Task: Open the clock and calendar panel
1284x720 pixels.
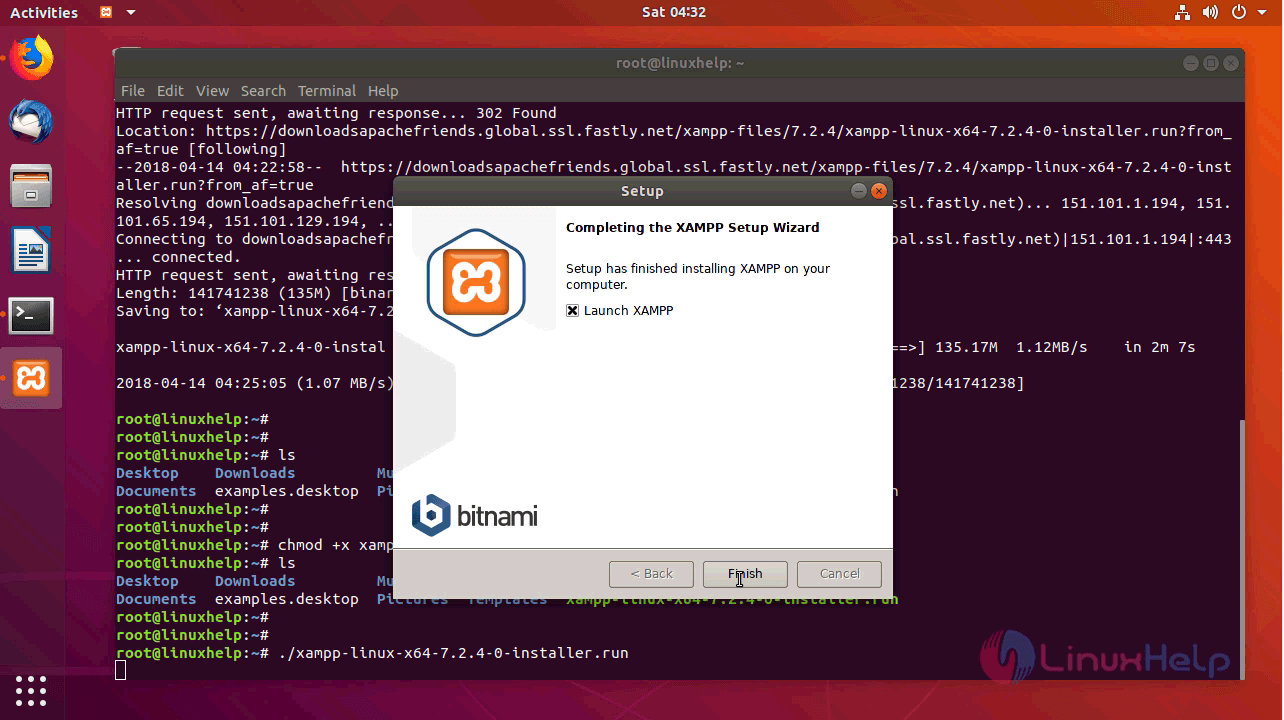Action: pyautogui.click(x=673, y=13)
